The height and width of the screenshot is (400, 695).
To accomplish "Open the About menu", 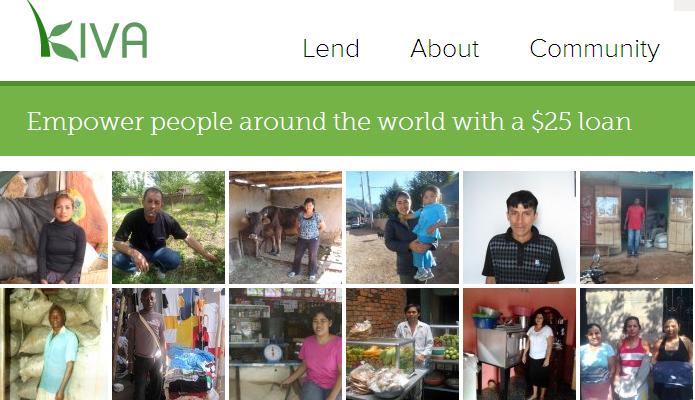I will (x=445, y=48).
